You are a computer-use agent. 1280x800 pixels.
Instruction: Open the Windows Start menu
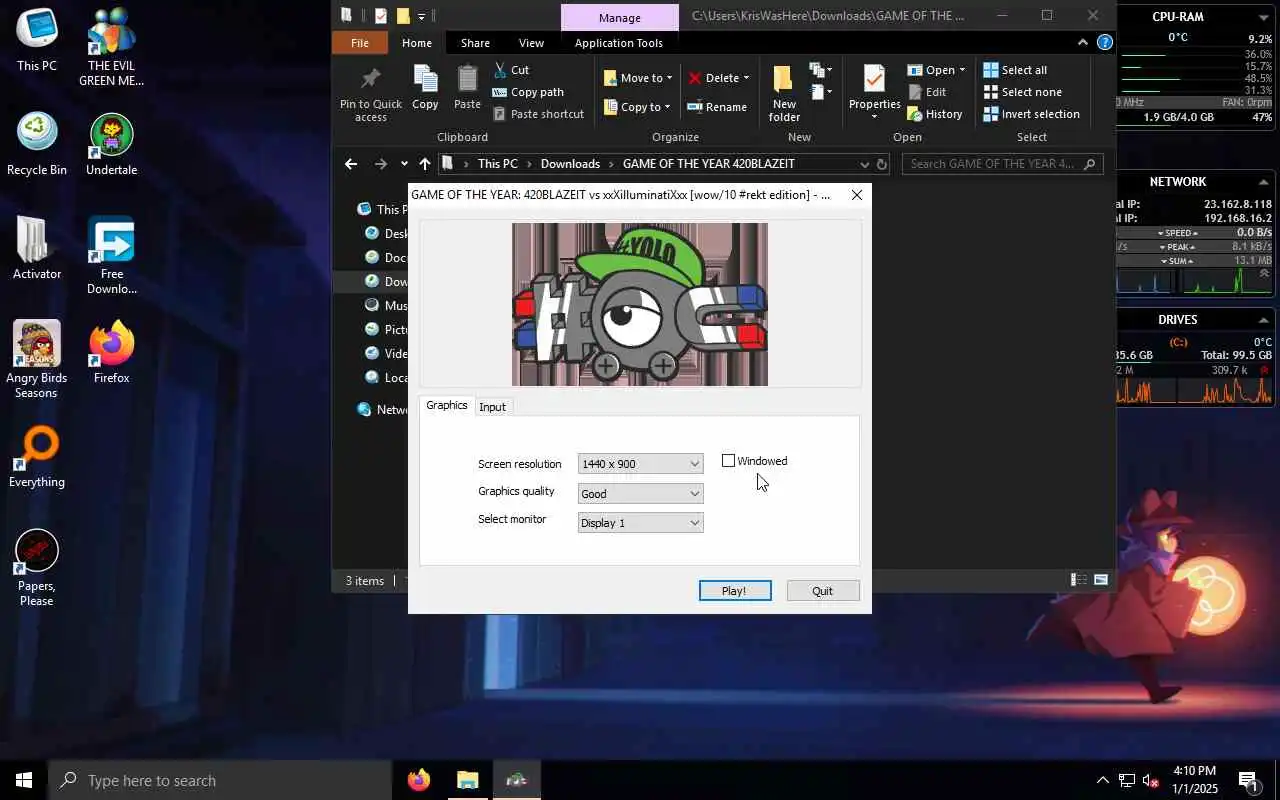24,780
